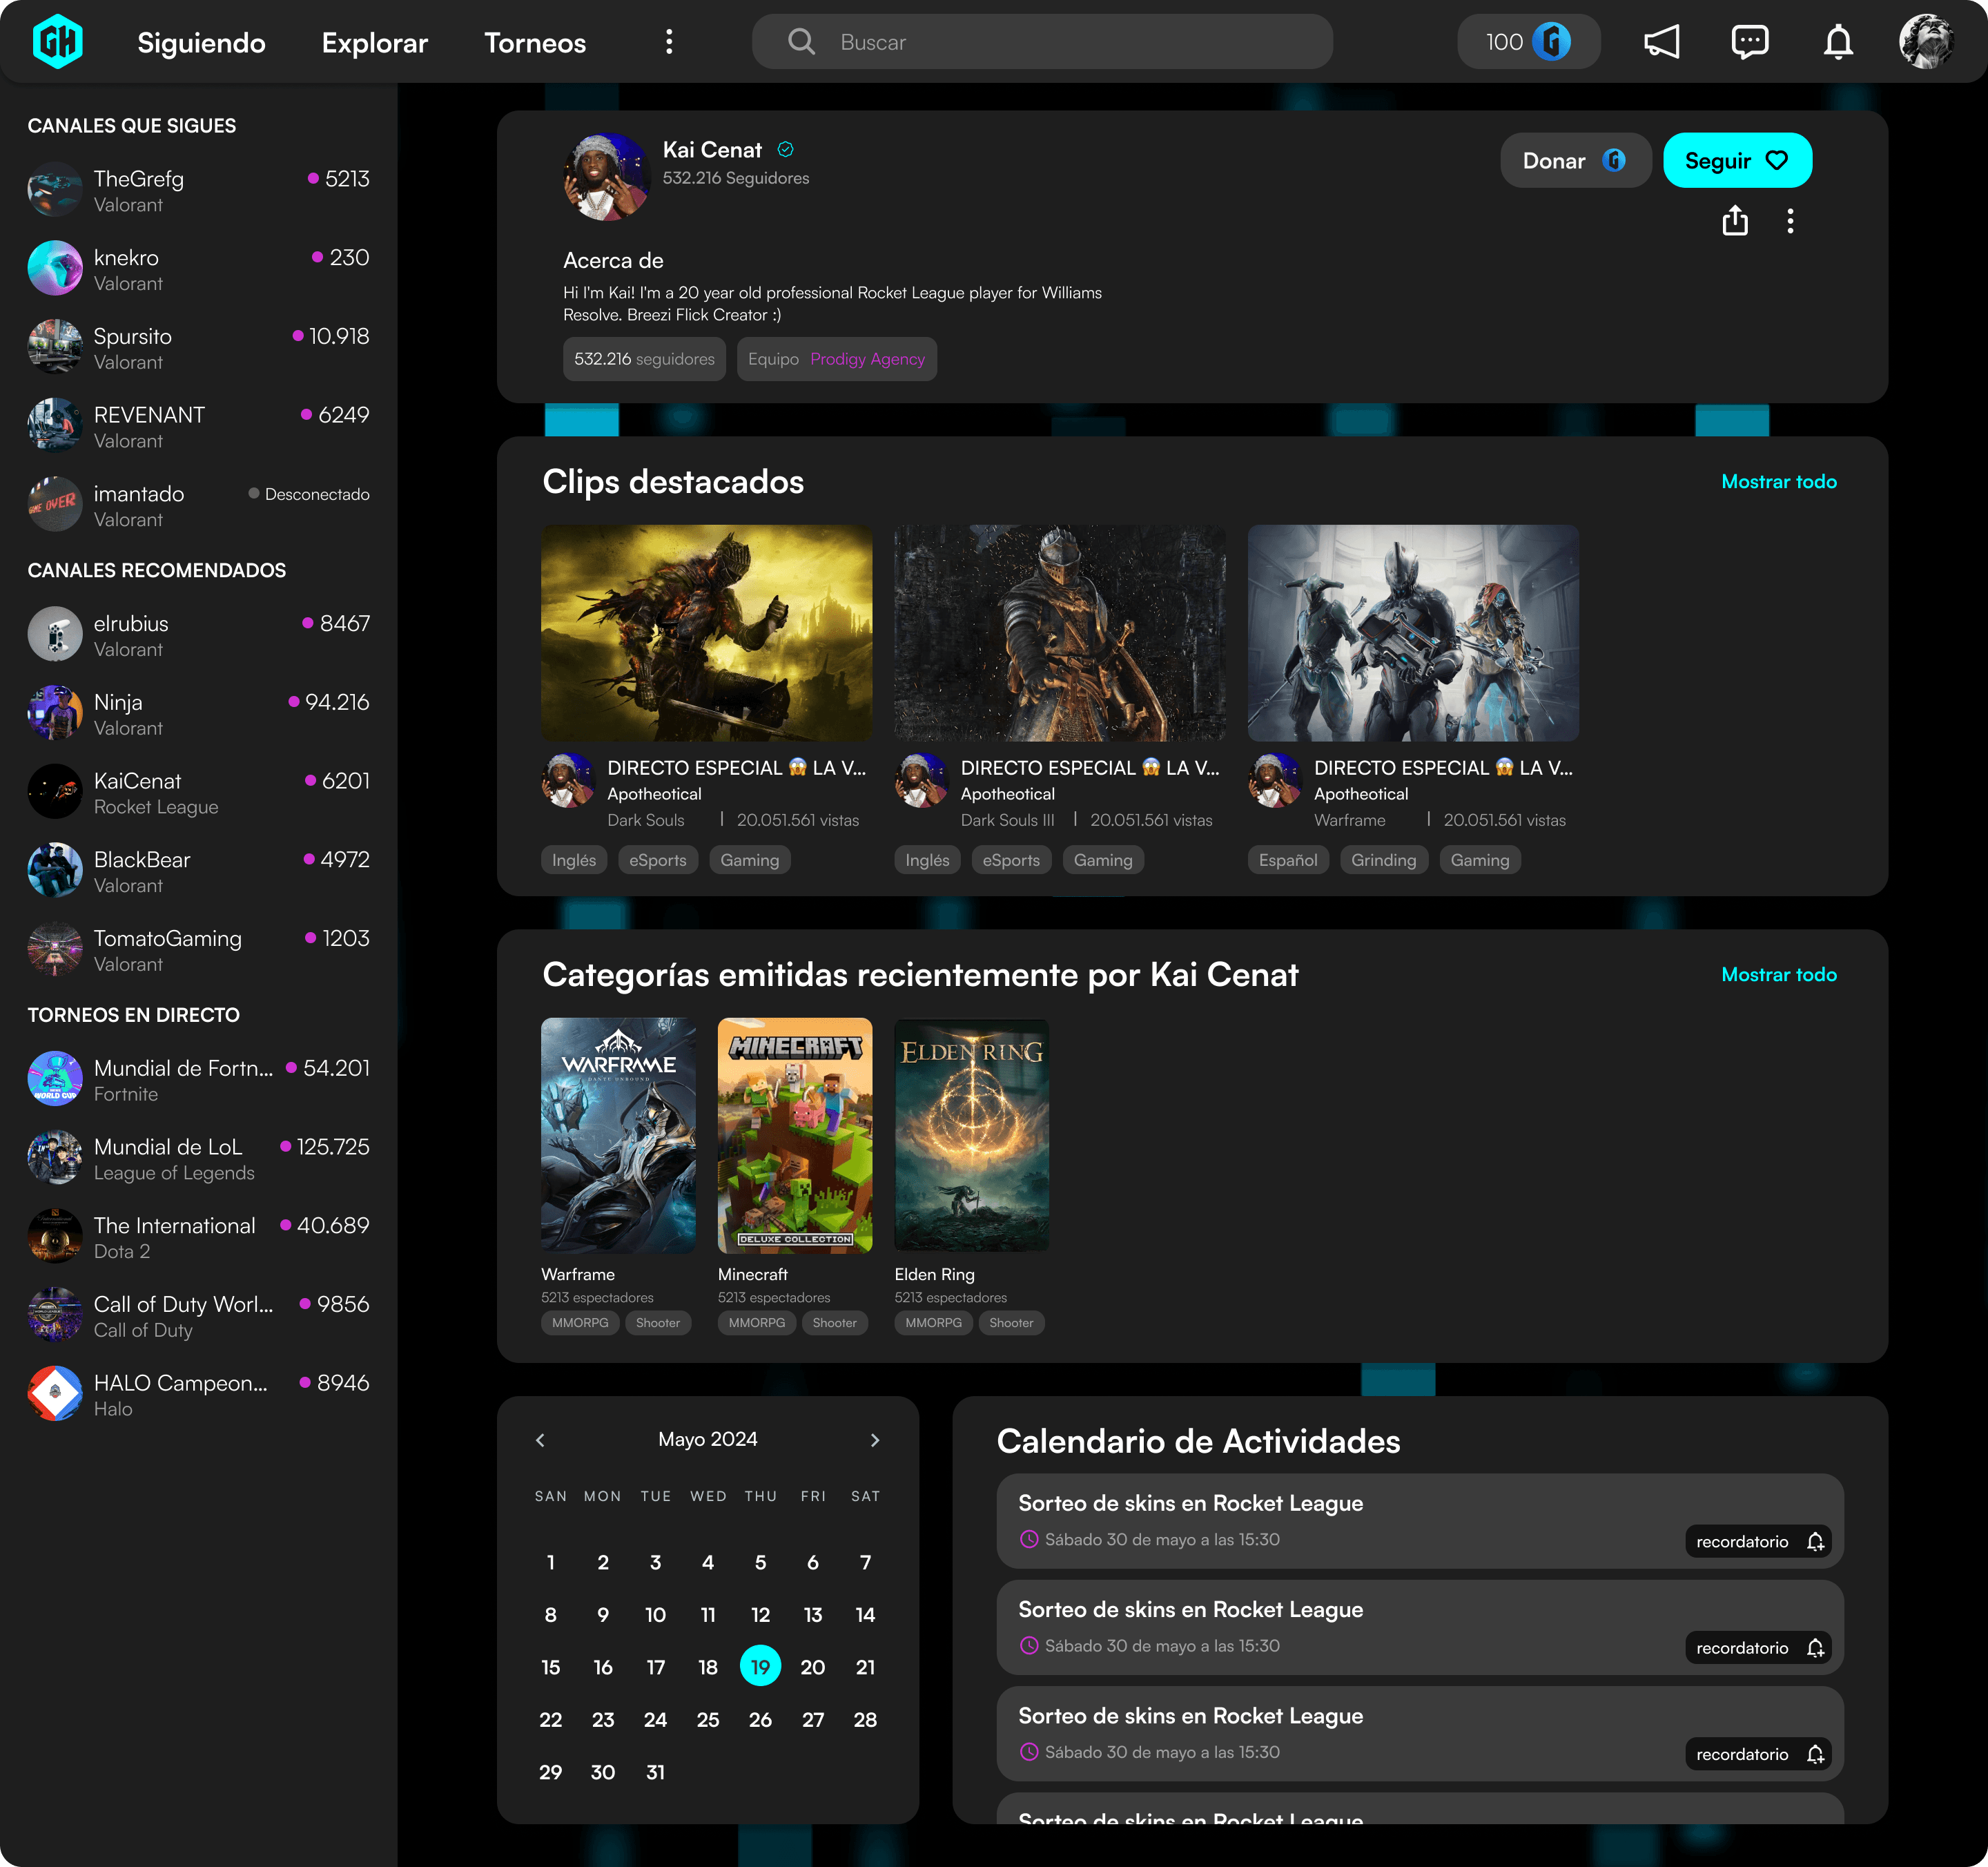Switch to the Explorar tab
The image size is (1988, 1867).
click(x=375, y=42)
